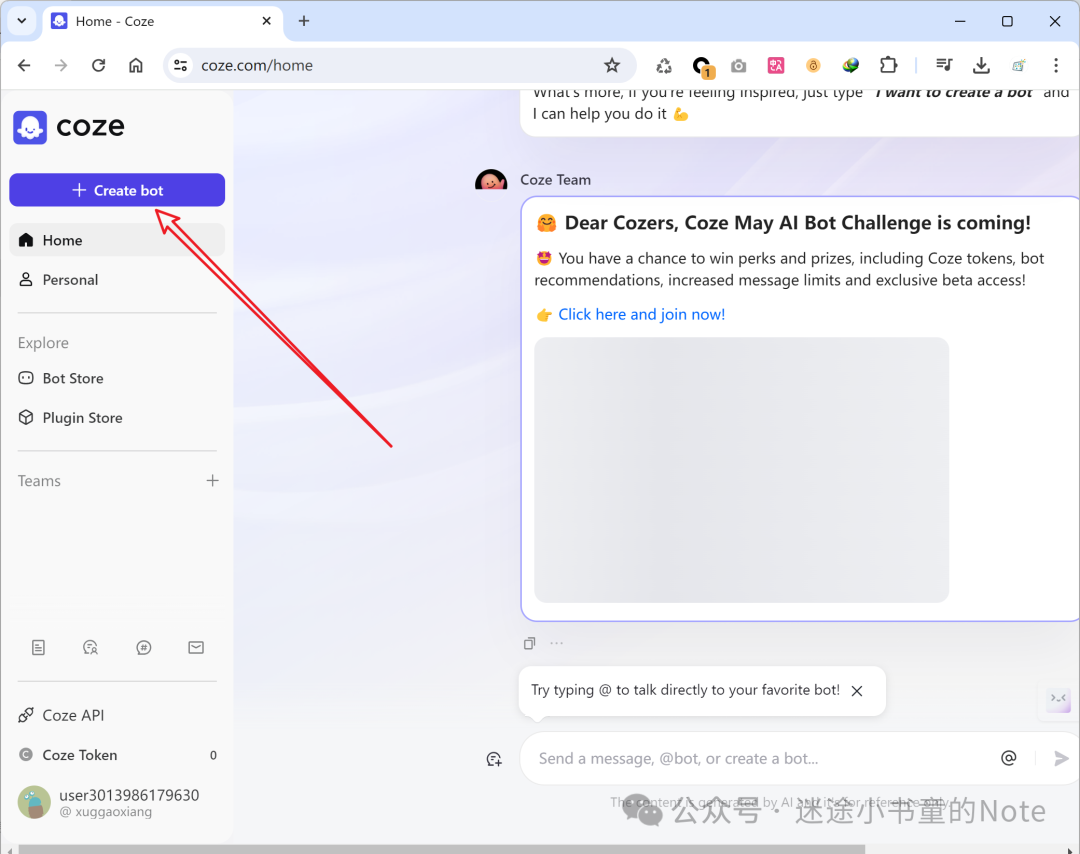Click the Teams section label
Viewport: 1080px width, 854px height.
click(39, 481)
